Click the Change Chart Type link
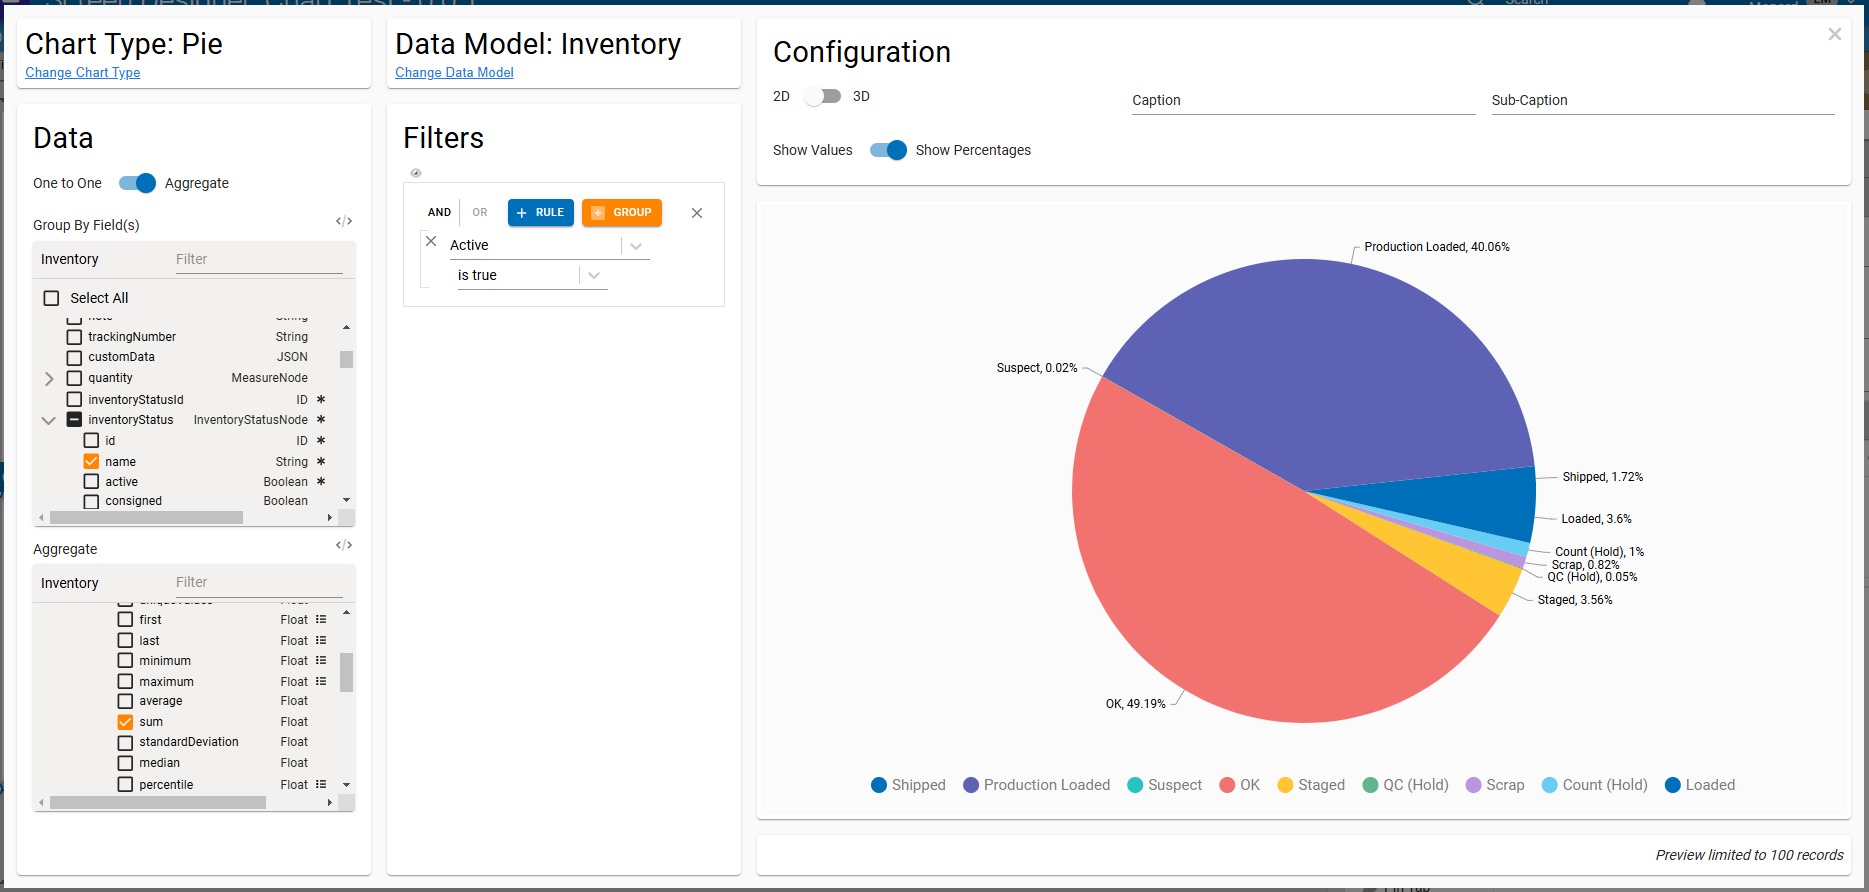 [83, 73]
